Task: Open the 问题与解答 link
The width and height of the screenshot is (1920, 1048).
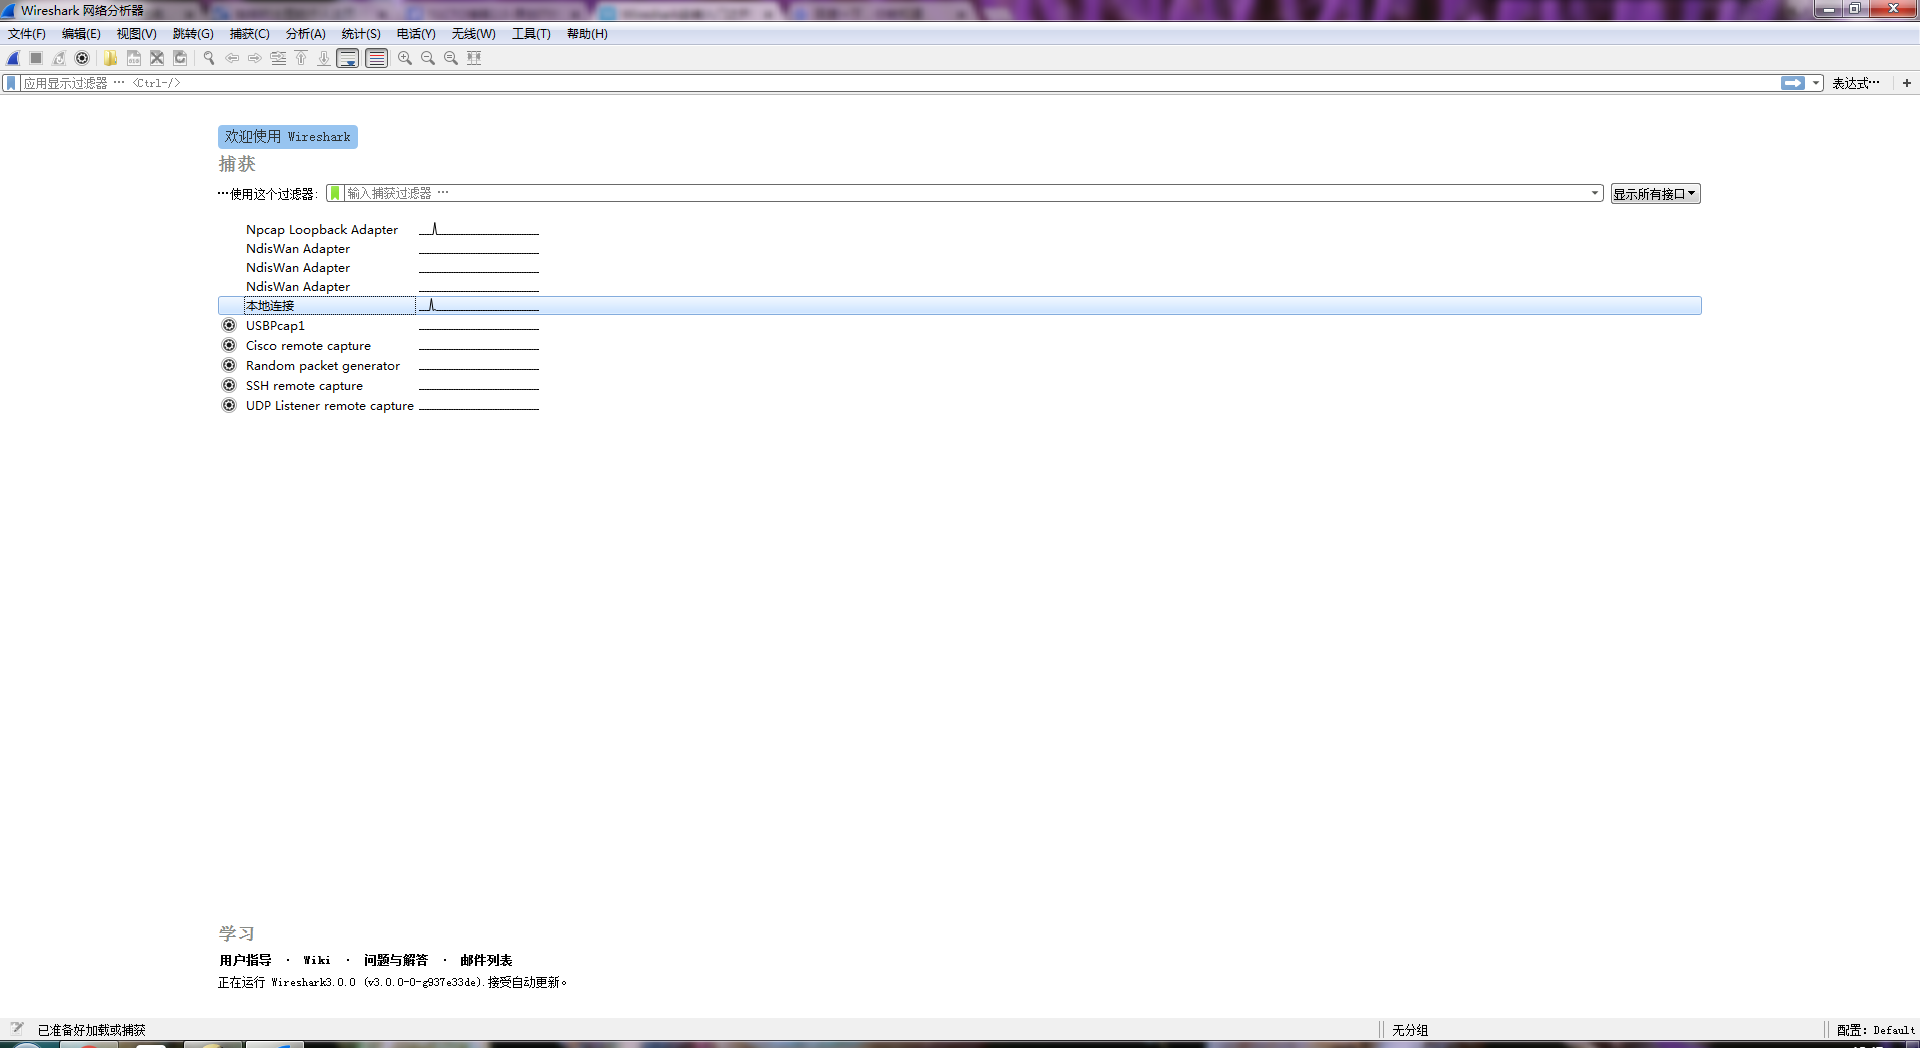Action: click(396, 960)
